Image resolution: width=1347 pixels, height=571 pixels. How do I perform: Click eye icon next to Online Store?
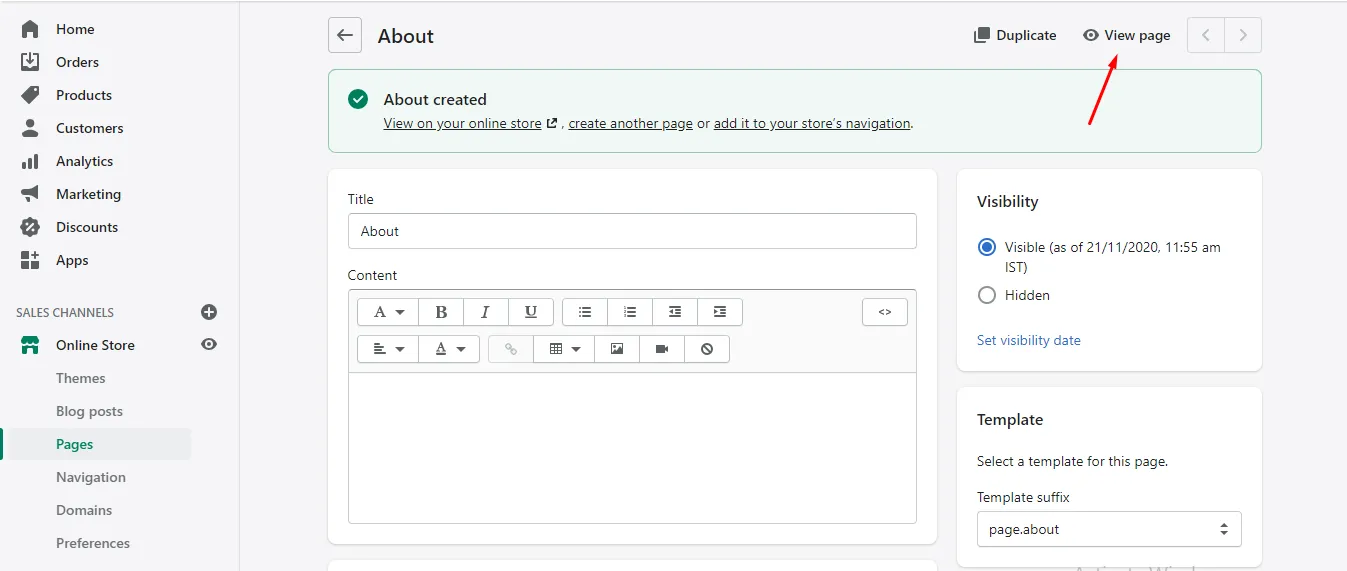(209, 344)
